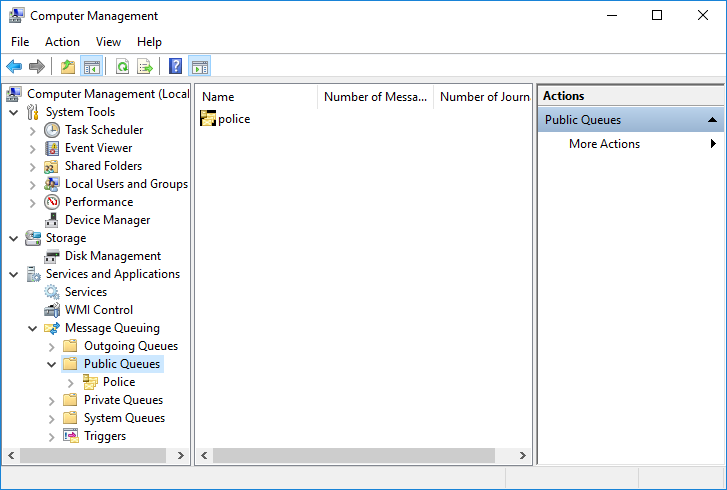
Task: Select Outgoing Queues tree item
Action: [131, 346]
